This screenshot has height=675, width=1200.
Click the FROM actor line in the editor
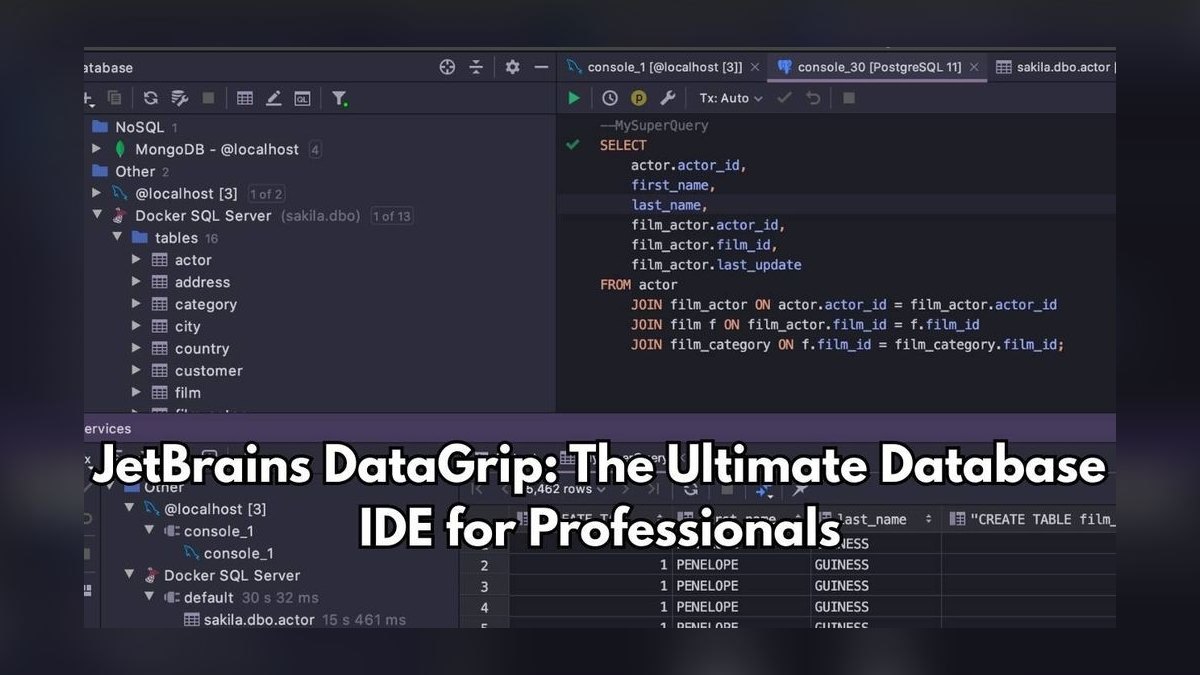[x=638, y=285]
